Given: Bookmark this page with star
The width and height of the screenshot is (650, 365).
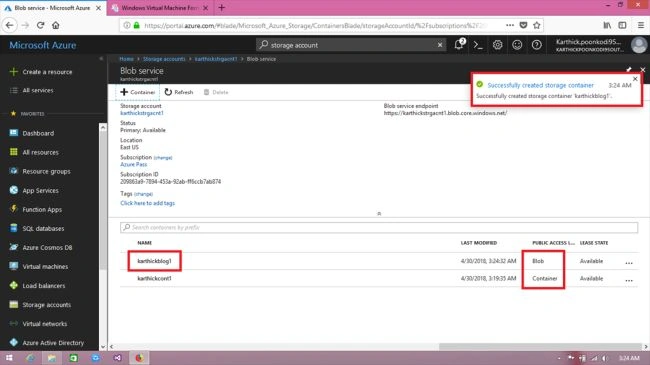Looking at the screenshot, I should [x=537, y=25].
